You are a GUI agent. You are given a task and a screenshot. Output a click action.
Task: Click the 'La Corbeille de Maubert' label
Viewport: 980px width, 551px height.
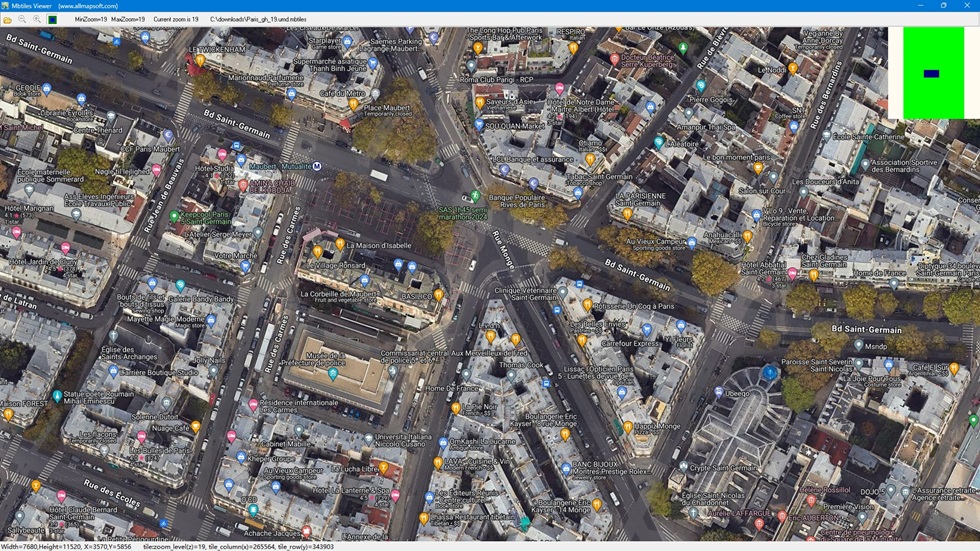click(337, 294)
